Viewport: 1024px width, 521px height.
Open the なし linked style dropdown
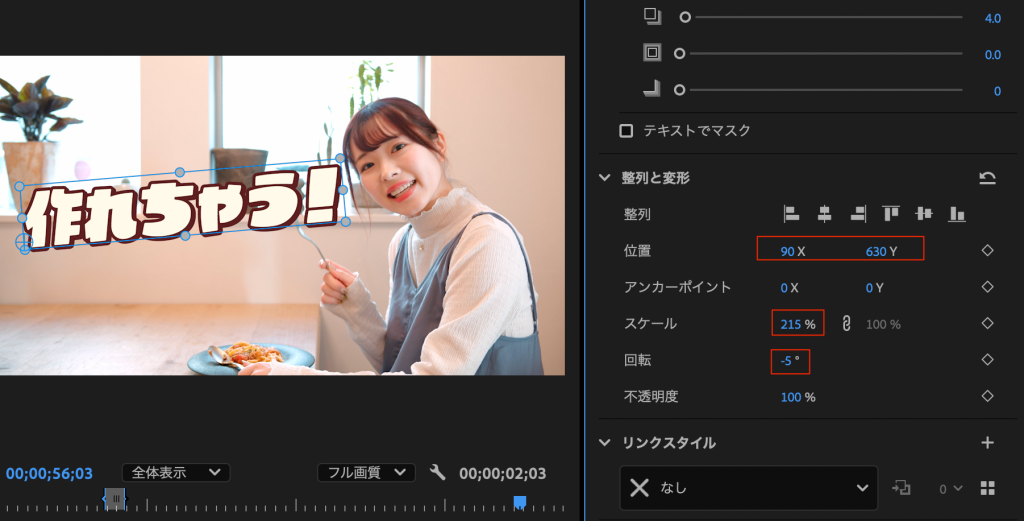[748, 488]
